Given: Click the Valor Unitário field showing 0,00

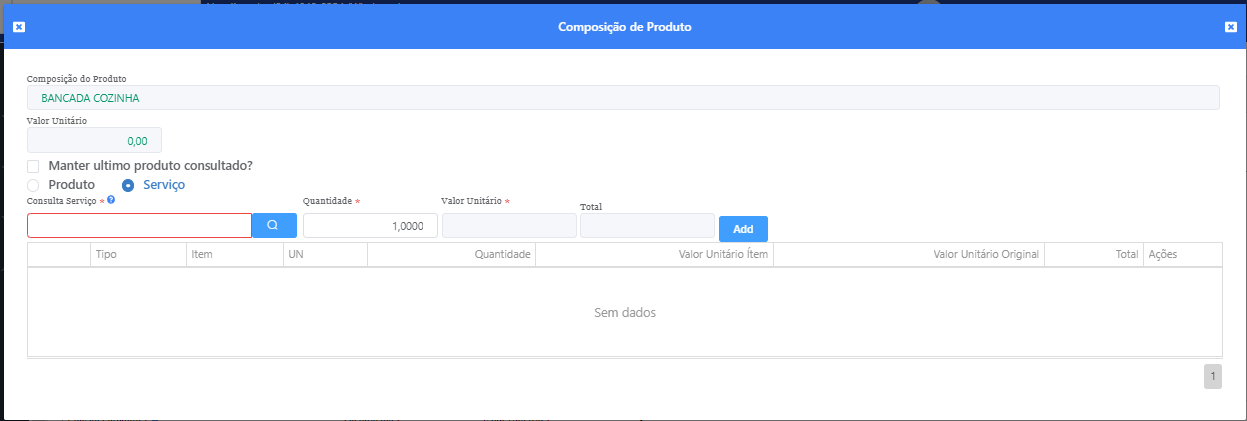Looking at the screenshot, I should click(x=94, y=141).
